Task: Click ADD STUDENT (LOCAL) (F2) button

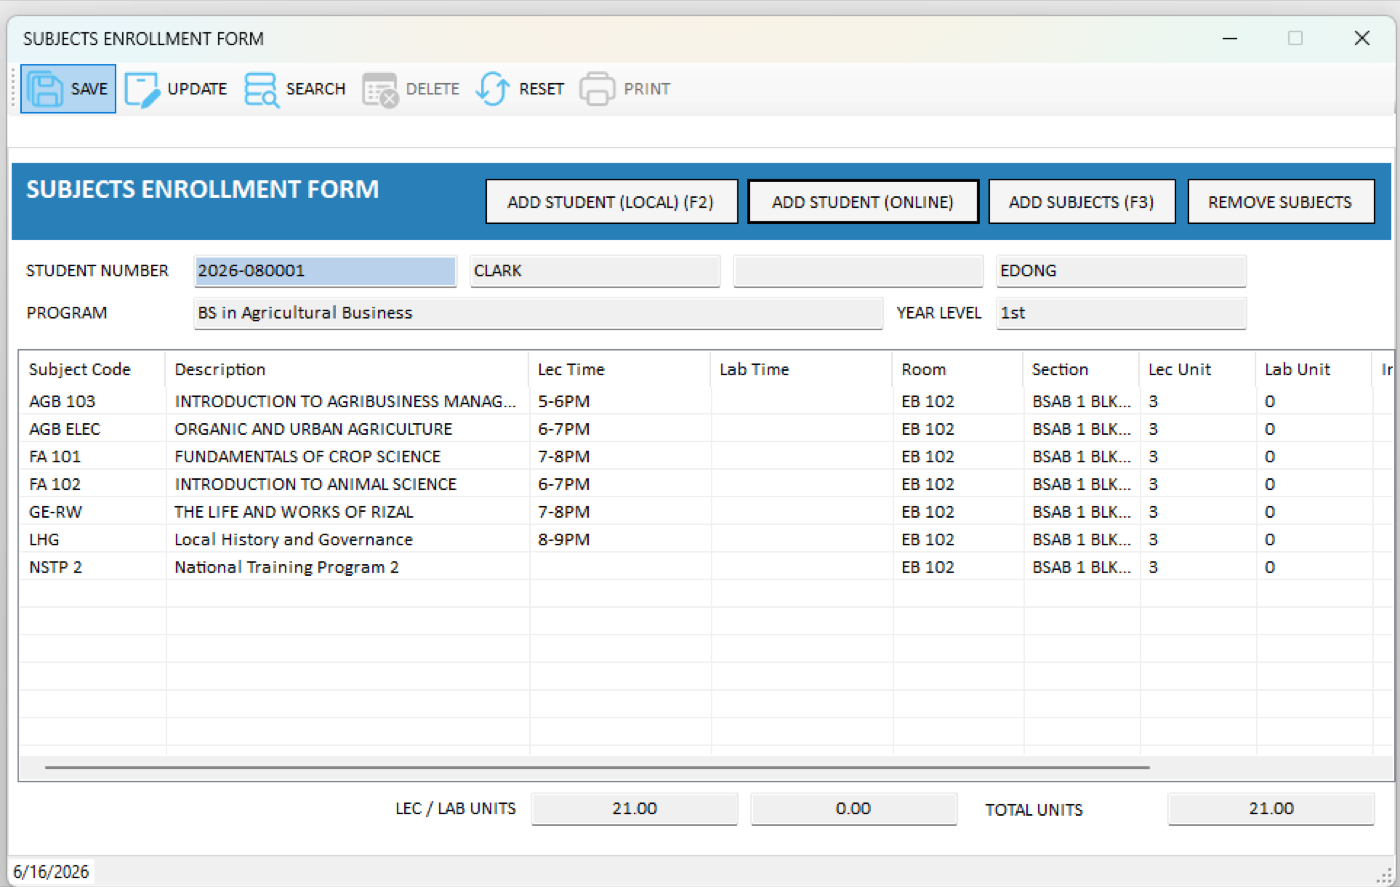Action: pyautogui.click(x=611, y=202)
